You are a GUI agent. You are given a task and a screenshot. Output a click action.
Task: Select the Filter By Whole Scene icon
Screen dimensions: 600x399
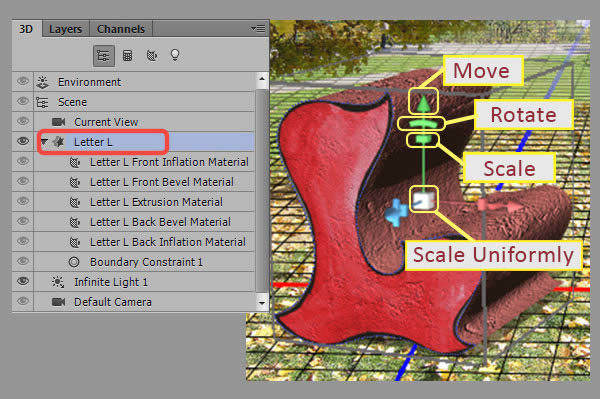point(104,56)
